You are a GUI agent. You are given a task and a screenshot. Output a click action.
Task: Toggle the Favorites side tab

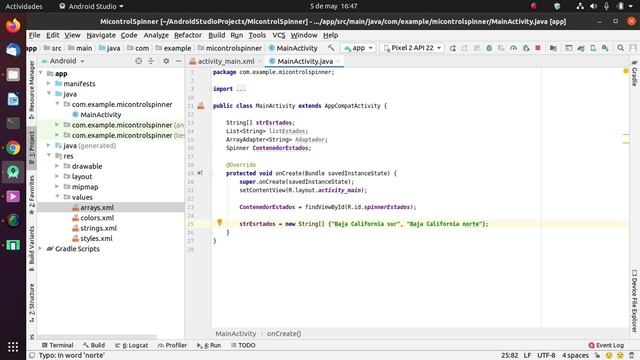click(x=31, y=195)
